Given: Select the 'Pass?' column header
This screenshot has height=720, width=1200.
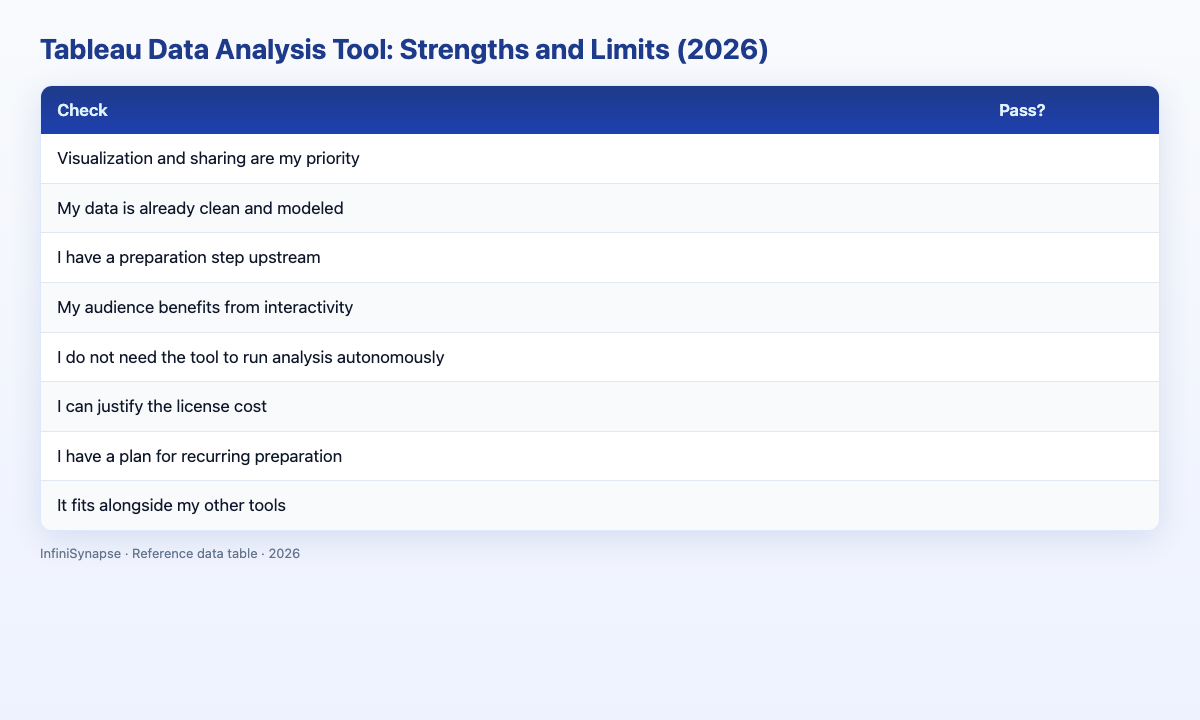Looking at the screenshot, I should 1022,110.
